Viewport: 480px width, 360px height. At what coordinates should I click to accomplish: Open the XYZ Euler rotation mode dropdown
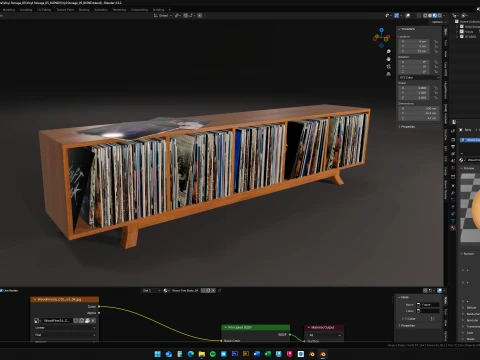[419, 77]
